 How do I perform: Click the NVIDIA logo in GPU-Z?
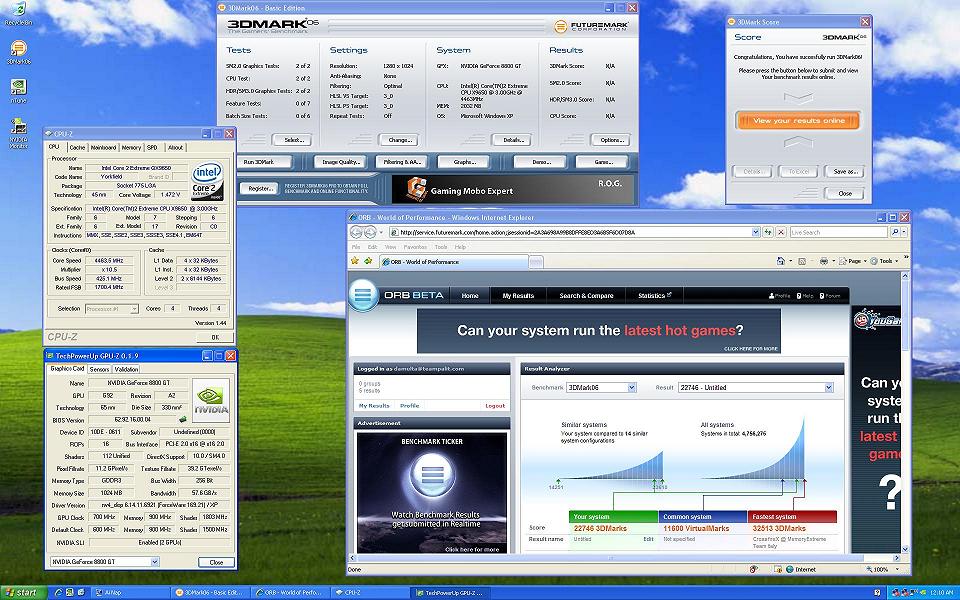(211, 400)
